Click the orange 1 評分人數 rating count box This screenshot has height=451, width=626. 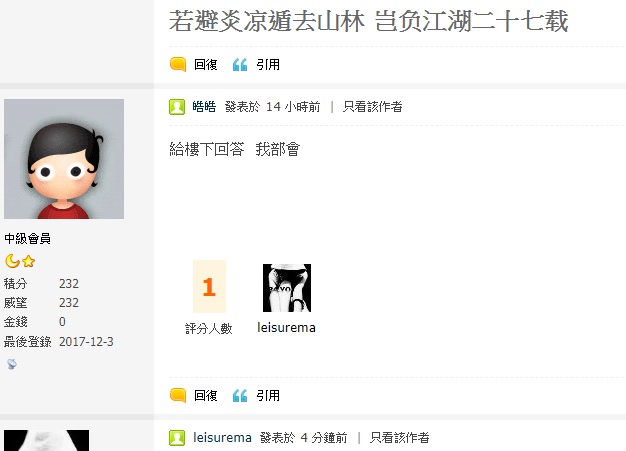(x=209, y=286)
